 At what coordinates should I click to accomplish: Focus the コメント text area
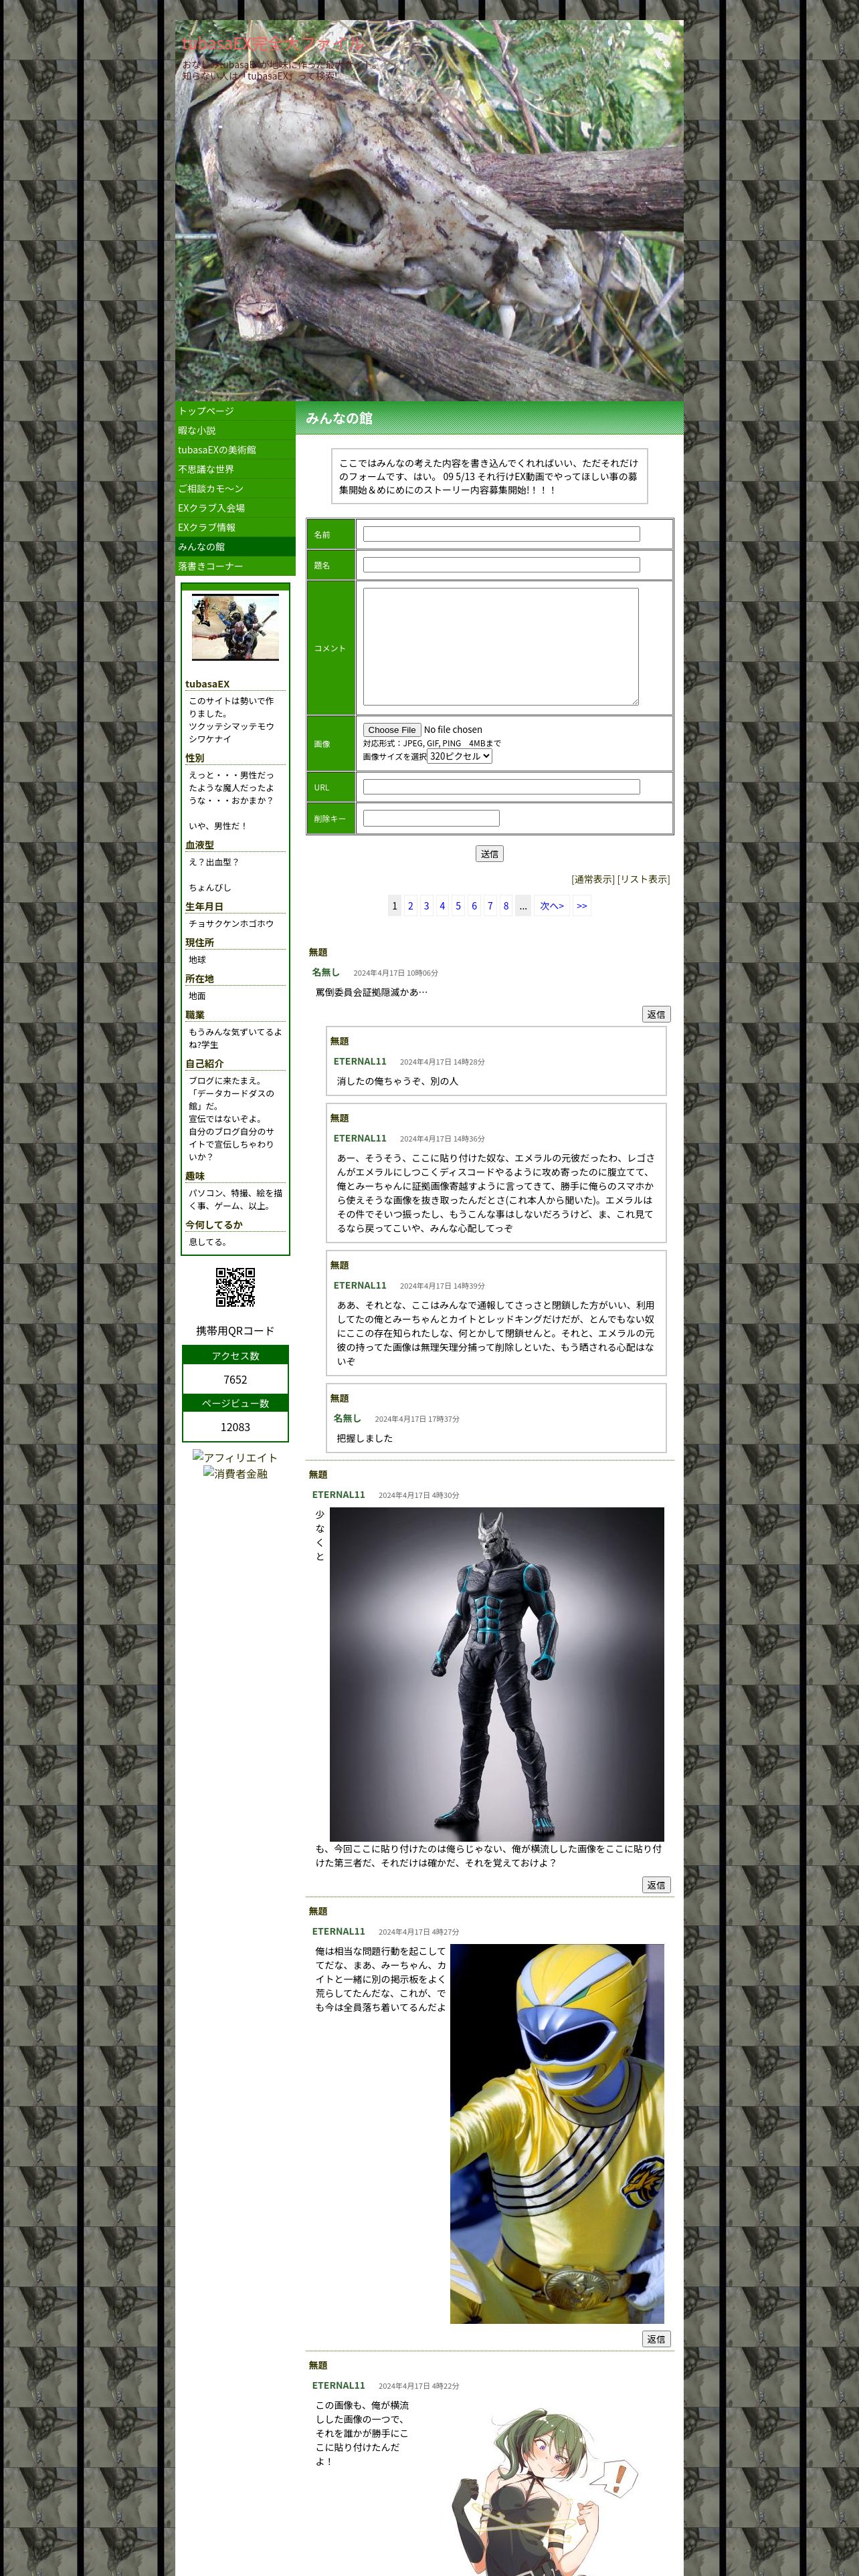500,647
